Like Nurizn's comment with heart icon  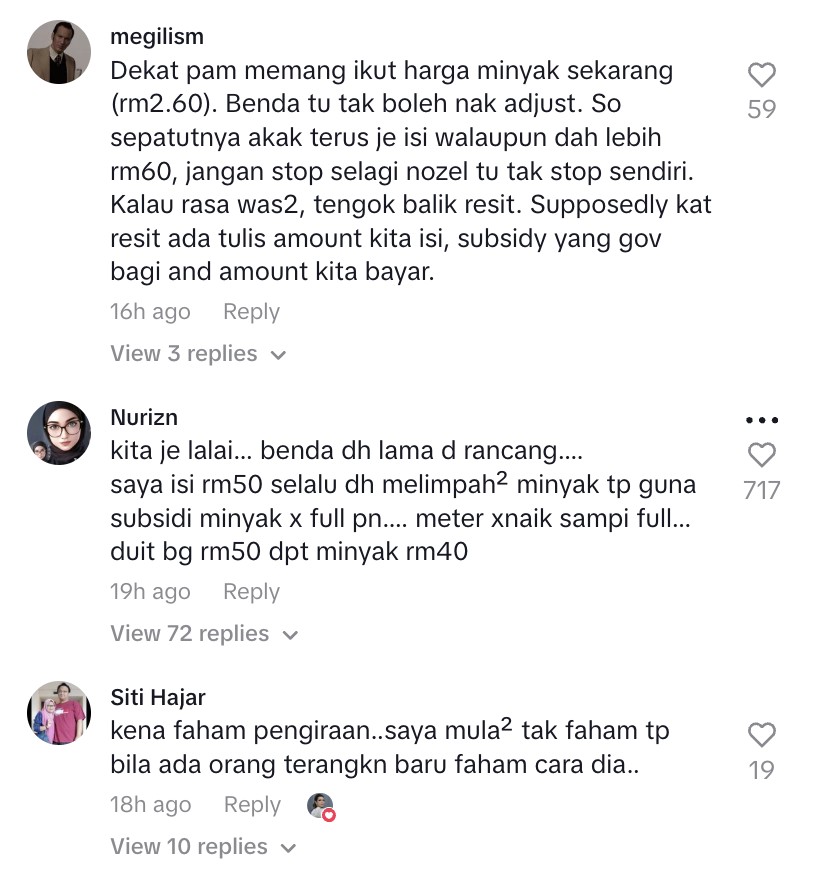pyautogui.click(x=761, y=455)
